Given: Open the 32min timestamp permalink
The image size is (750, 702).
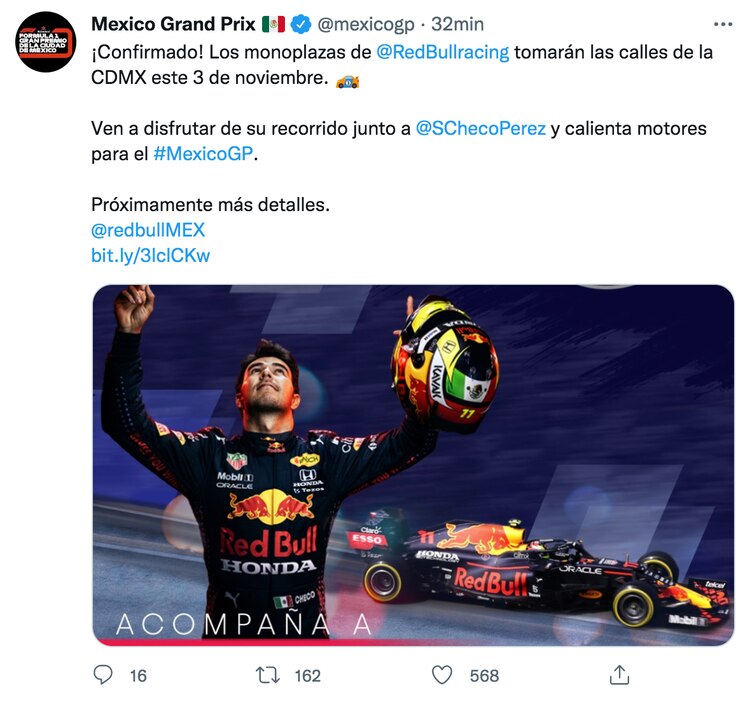Looking at the screenshot, I should (457, 24).
